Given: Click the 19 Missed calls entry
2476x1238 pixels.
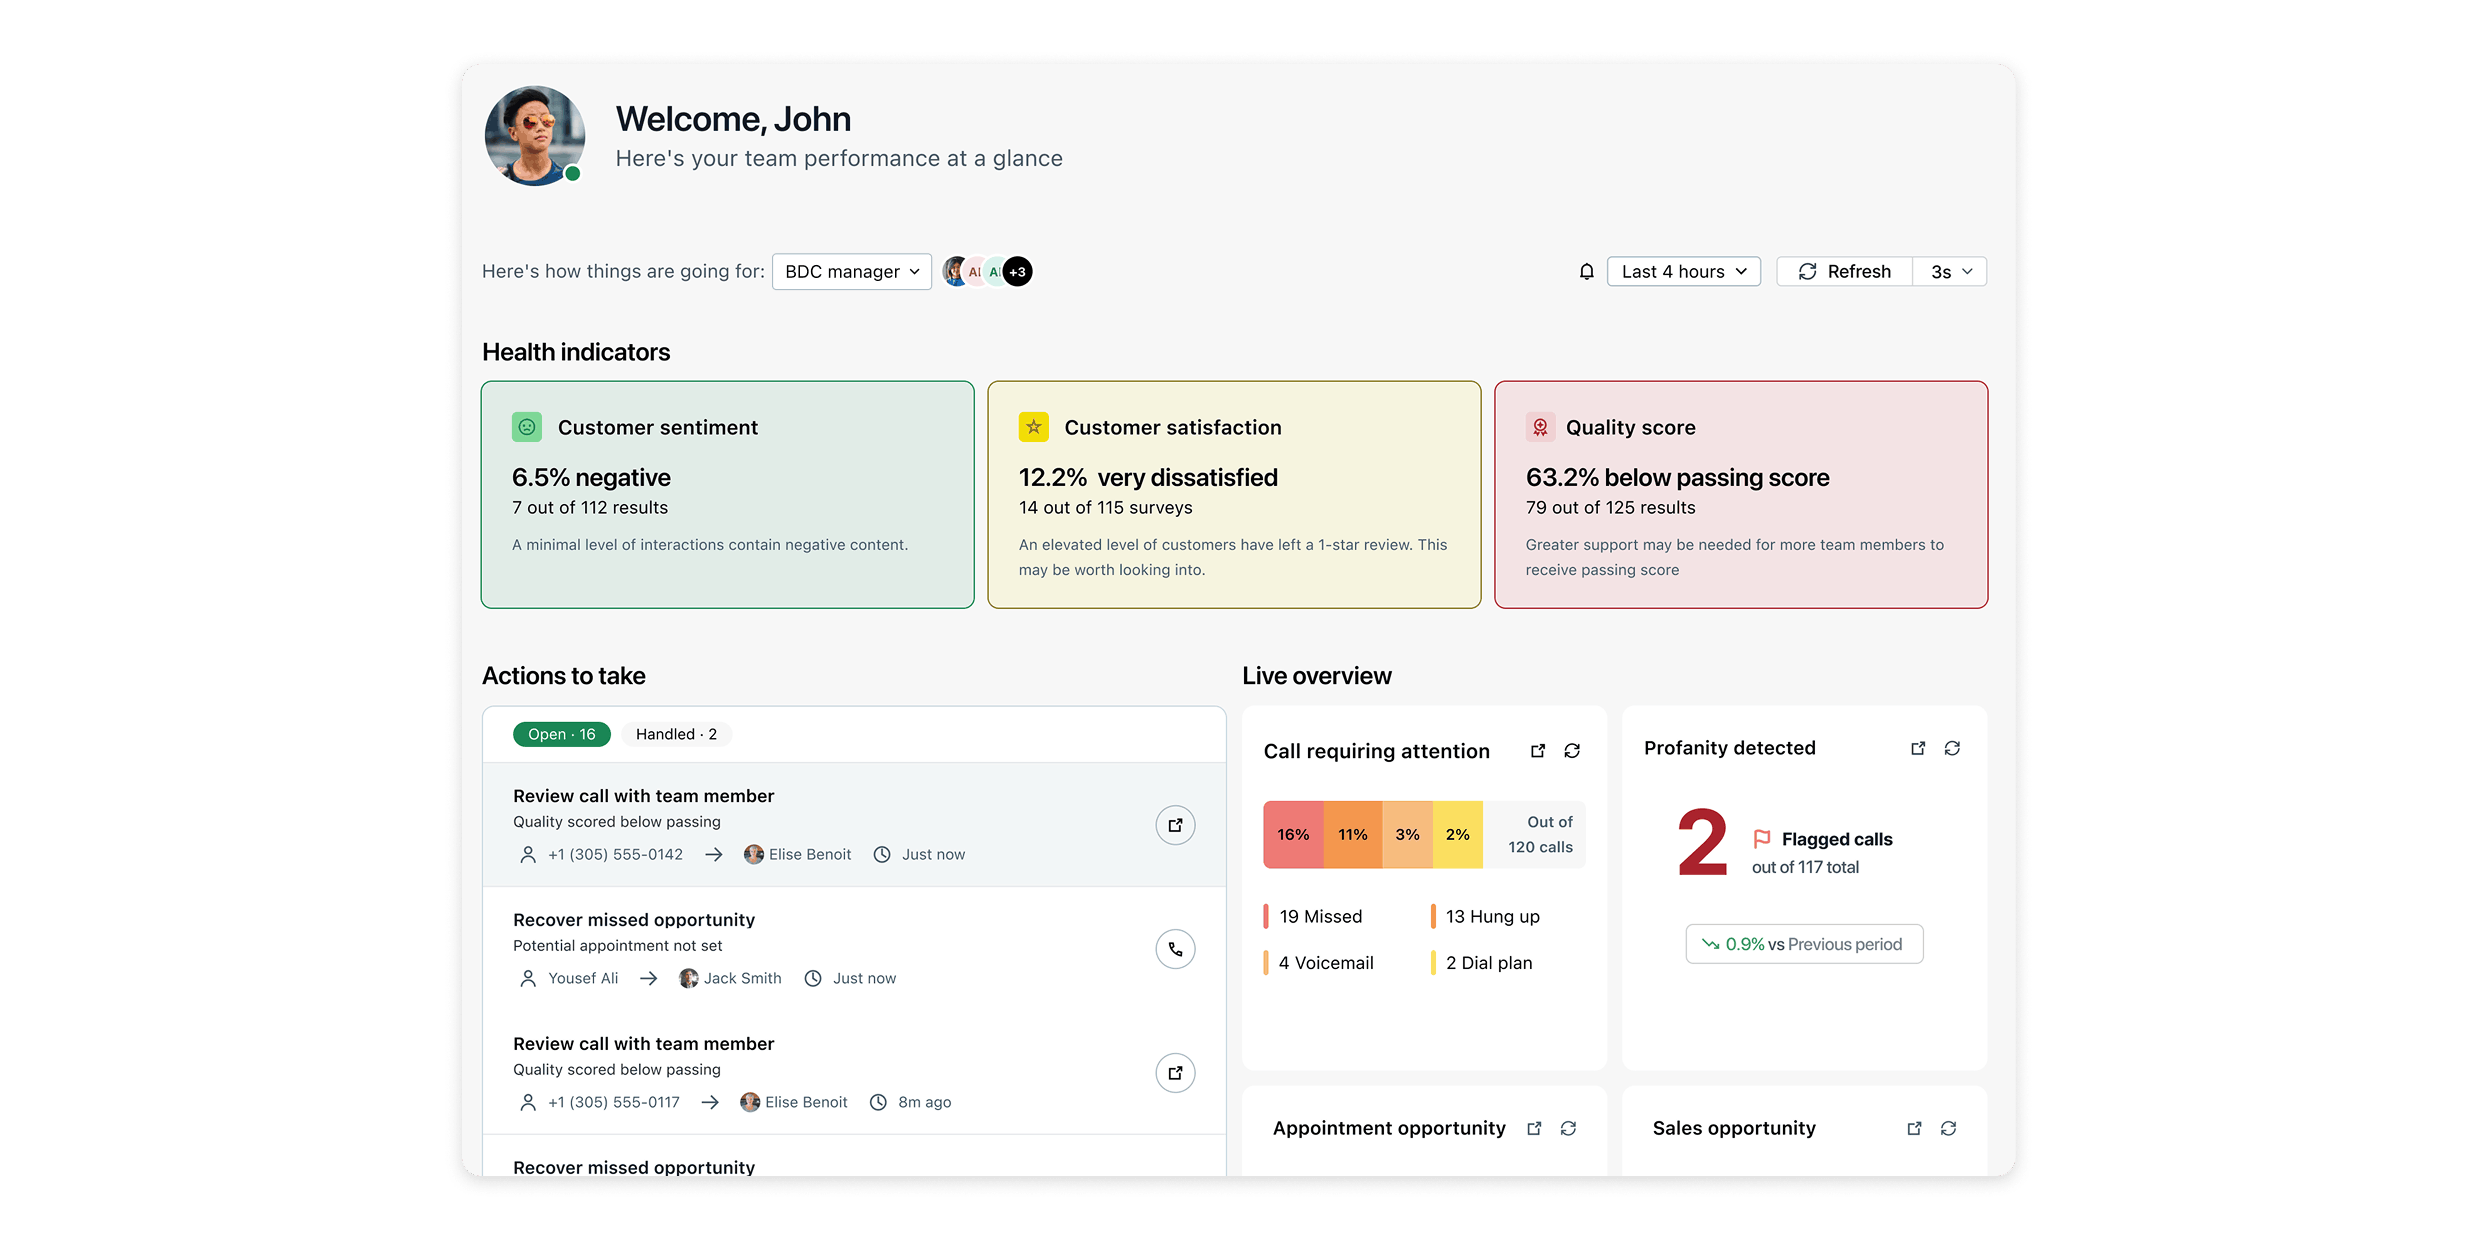Looking at the screenshot, I should tap(1320, 916).
